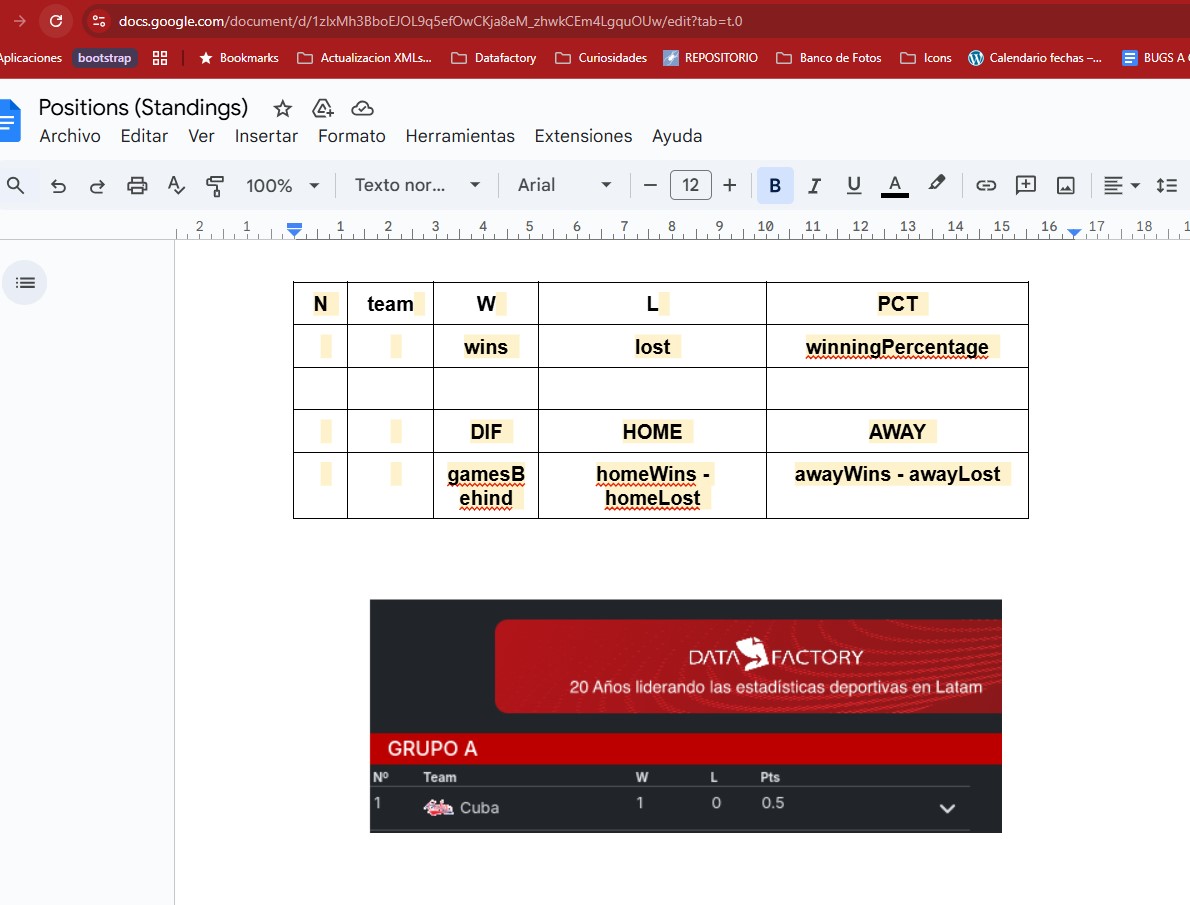Open the 100% zoom dropdown

tap(283, 185)
